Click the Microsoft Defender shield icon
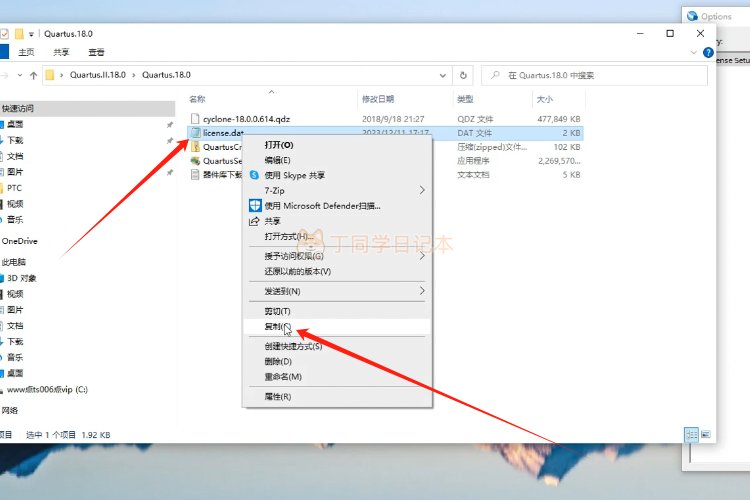The image size is (750, 500). (255, 206)
